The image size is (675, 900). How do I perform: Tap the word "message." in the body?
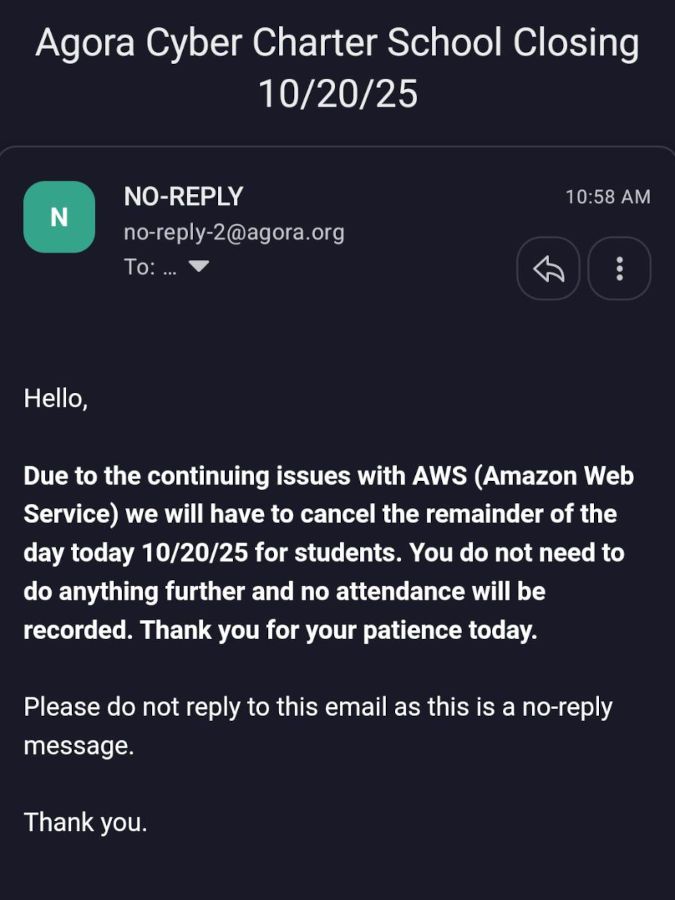pyautogui.click(x=78, y=746)
